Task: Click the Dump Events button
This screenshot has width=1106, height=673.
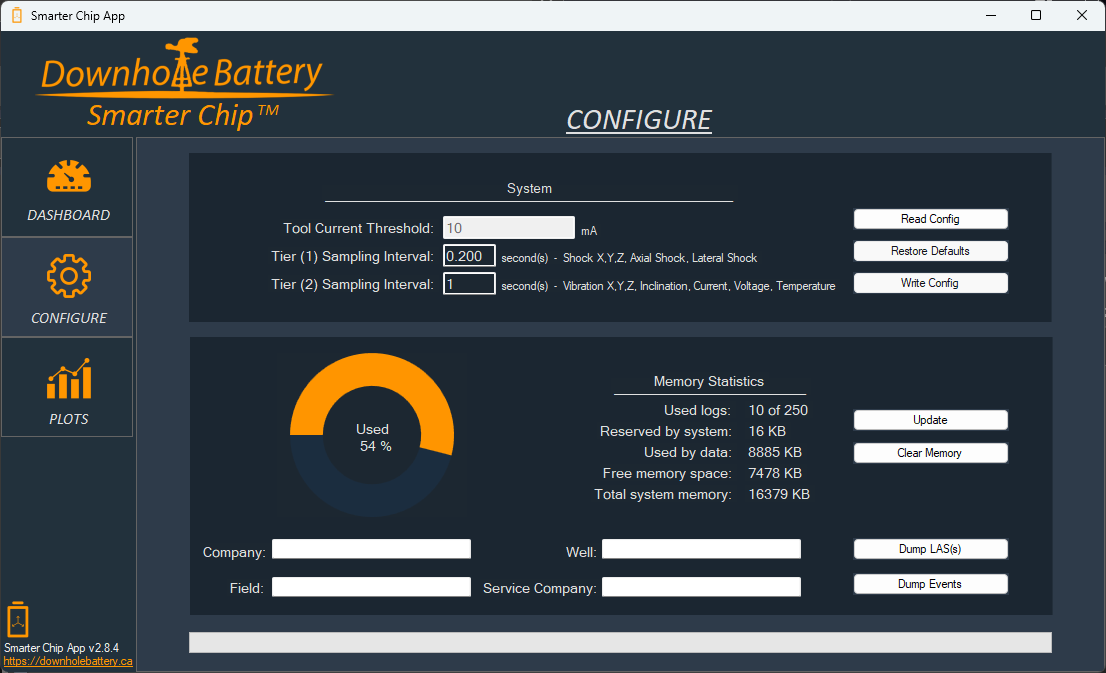Action: click(x=930, y=584)
